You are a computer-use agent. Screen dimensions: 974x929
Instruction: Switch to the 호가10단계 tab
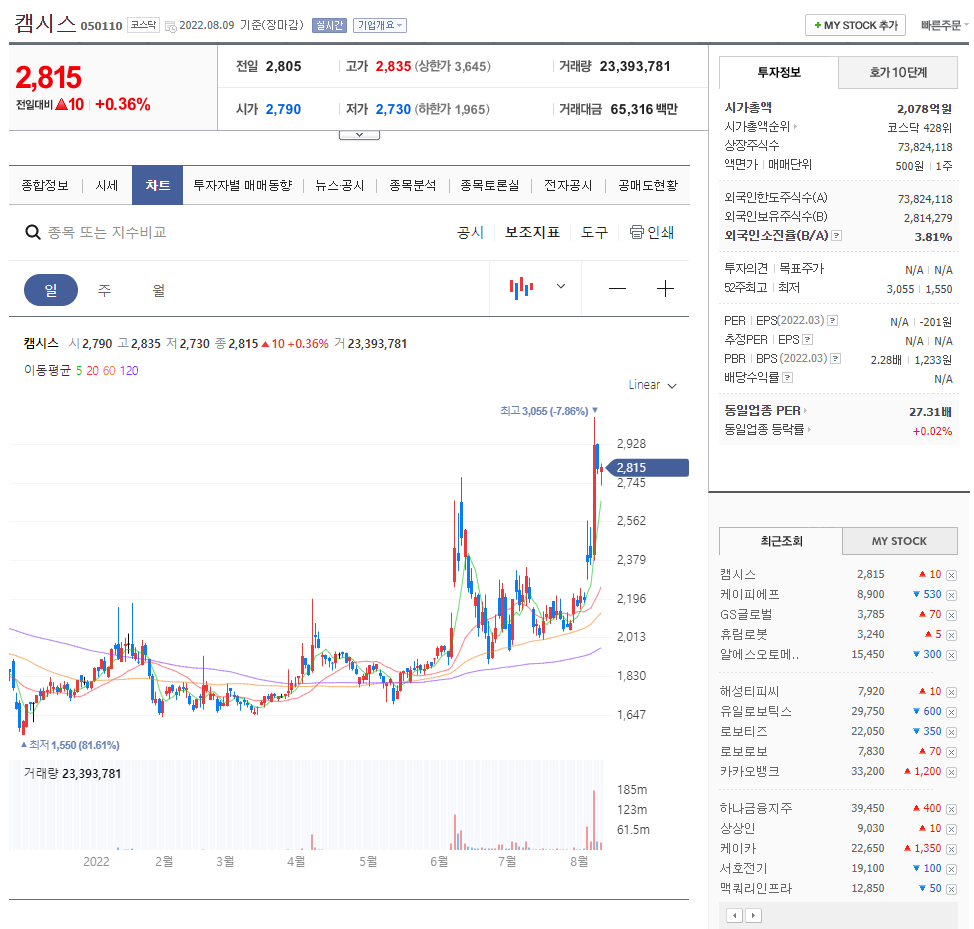pyautogui.click(x=898, y=73)
